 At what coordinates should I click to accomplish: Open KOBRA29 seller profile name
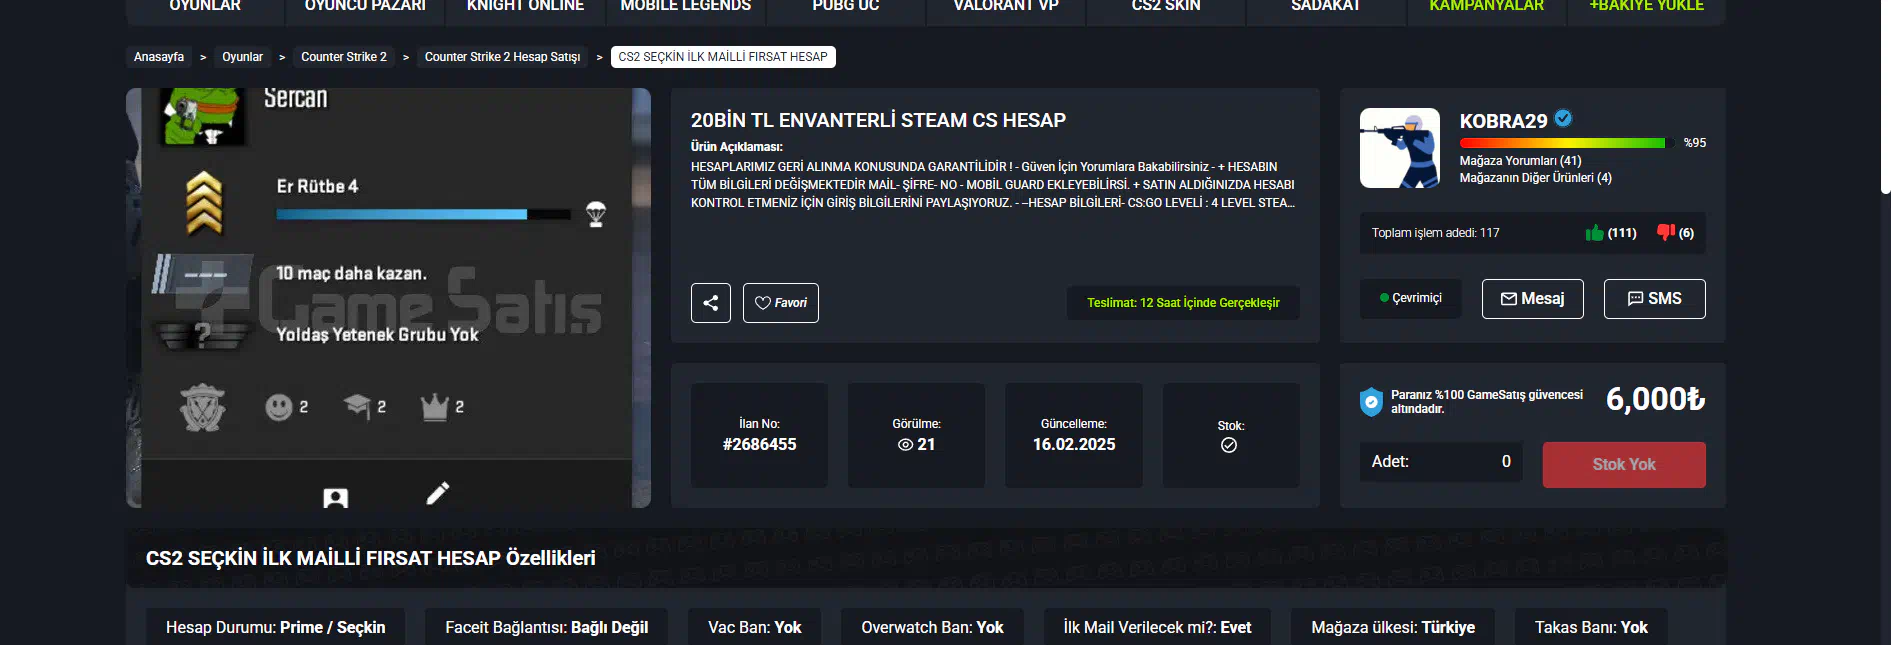[1503, 121]
